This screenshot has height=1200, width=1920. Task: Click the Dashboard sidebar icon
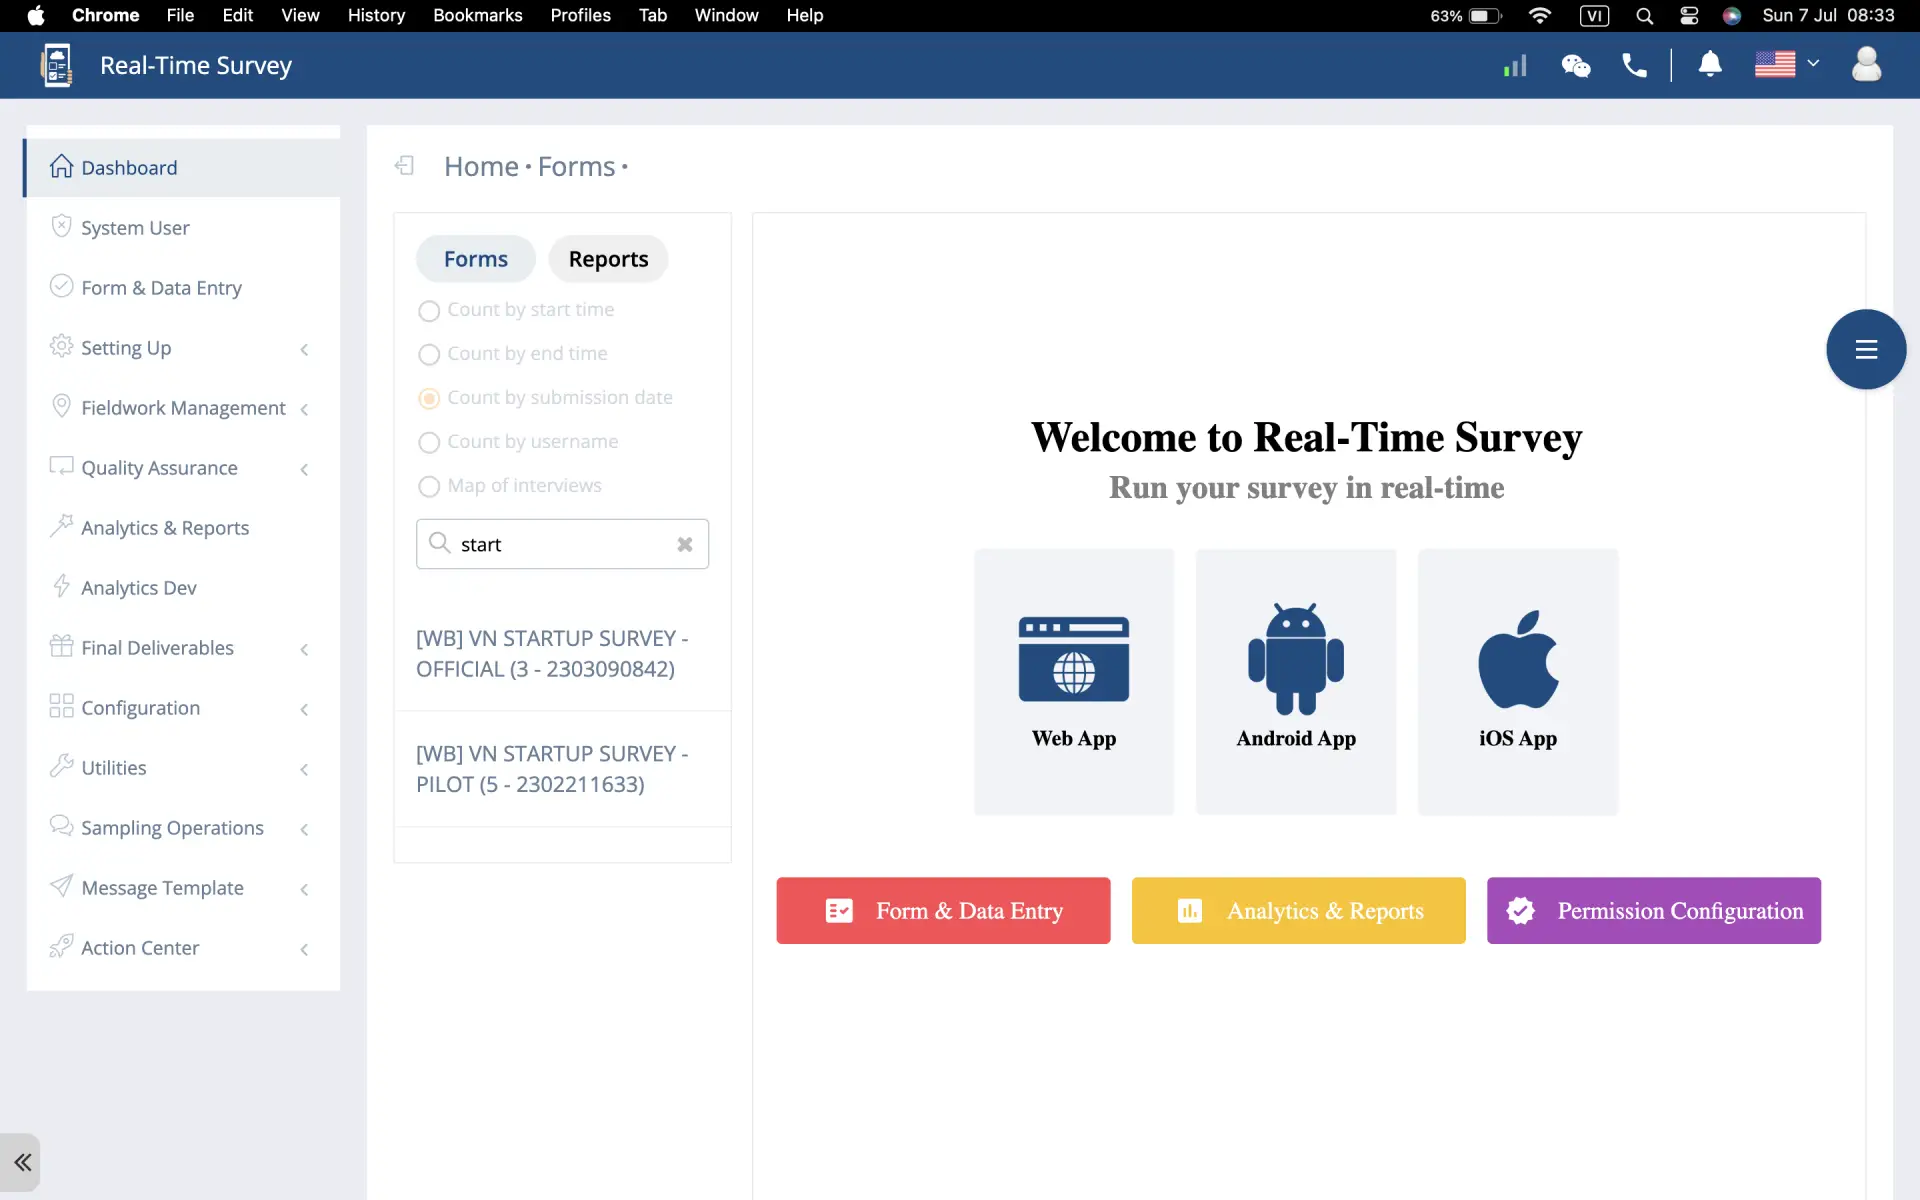click(59, 166)
